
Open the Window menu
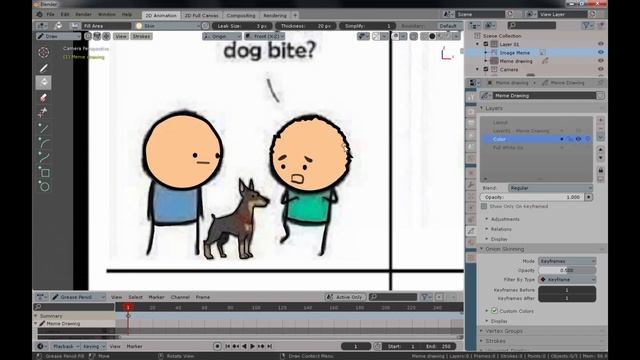(107, 15)
